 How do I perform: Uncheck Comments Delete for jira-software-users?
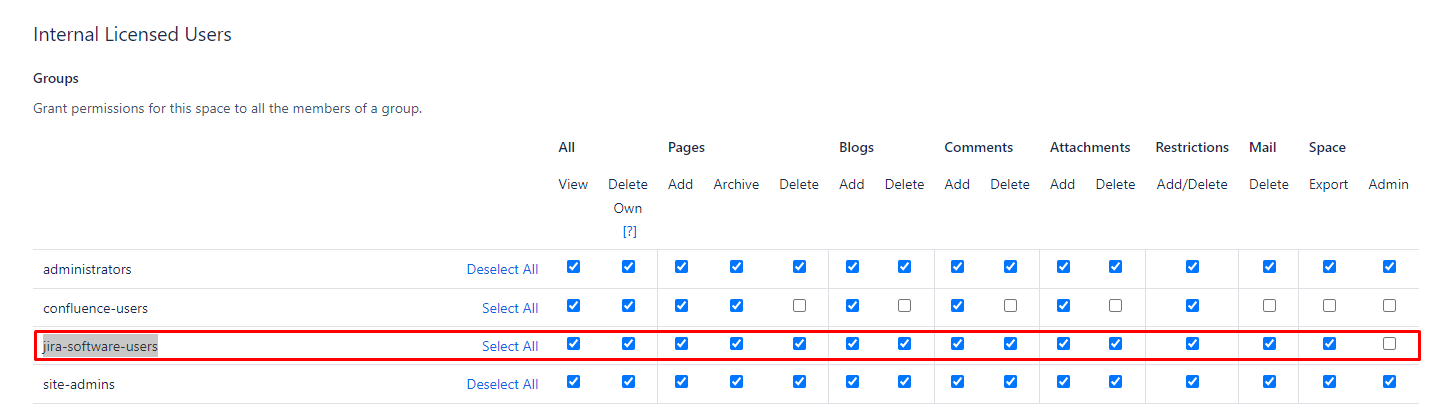[1010, 344]
